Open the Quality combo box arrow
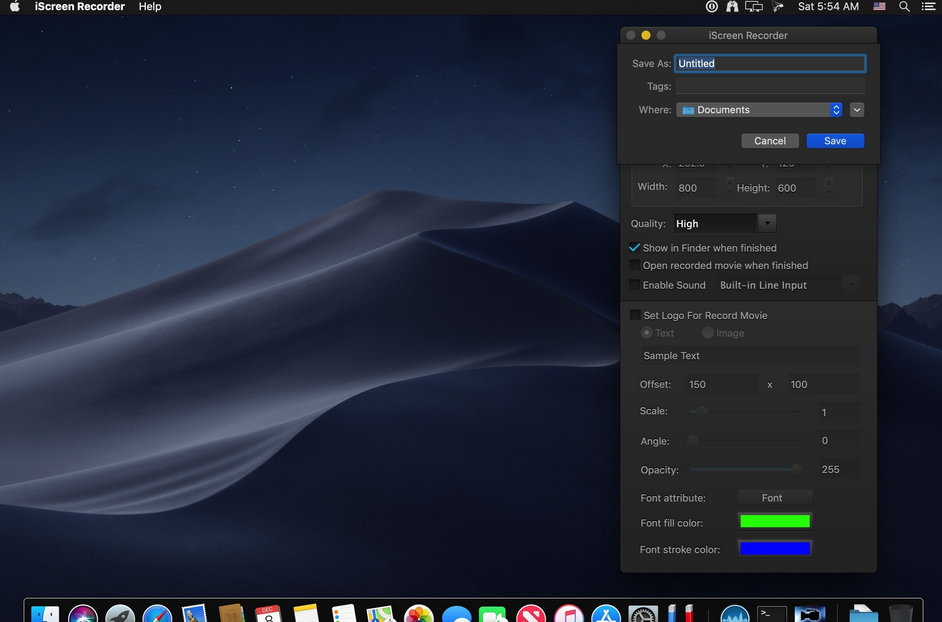942x622 pixels. [767, 223]
